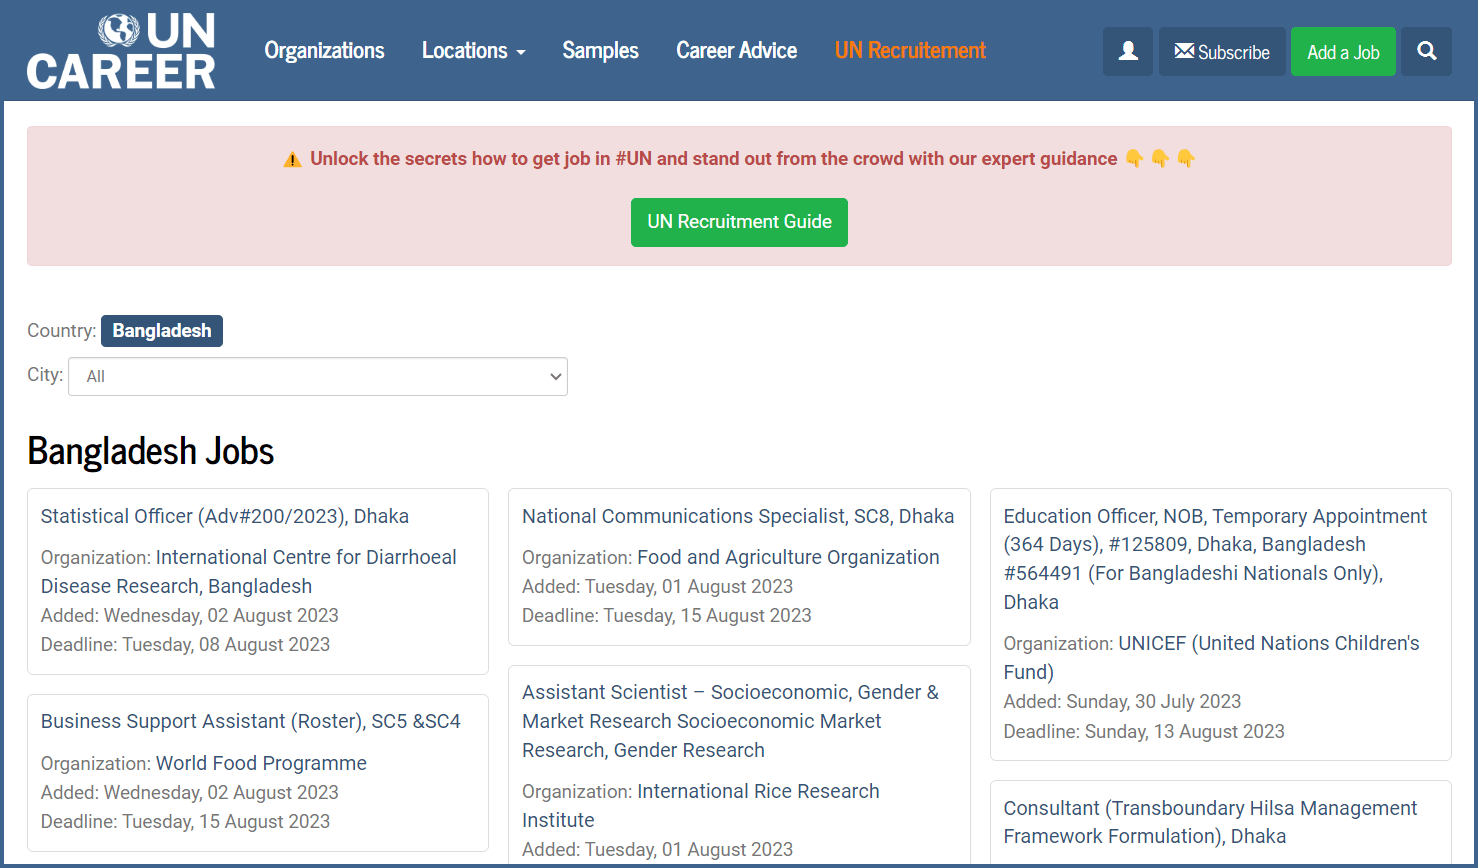Screen dimensions: 1478x868
Task: Open the user account icon button
Action: tap(1128, 51)
